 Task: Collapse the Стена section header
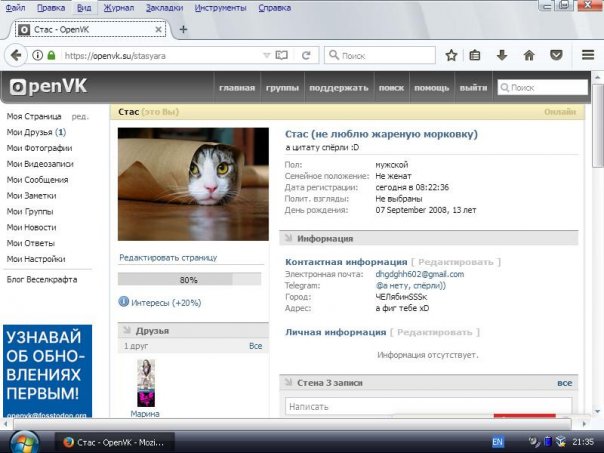coord(291,383)
